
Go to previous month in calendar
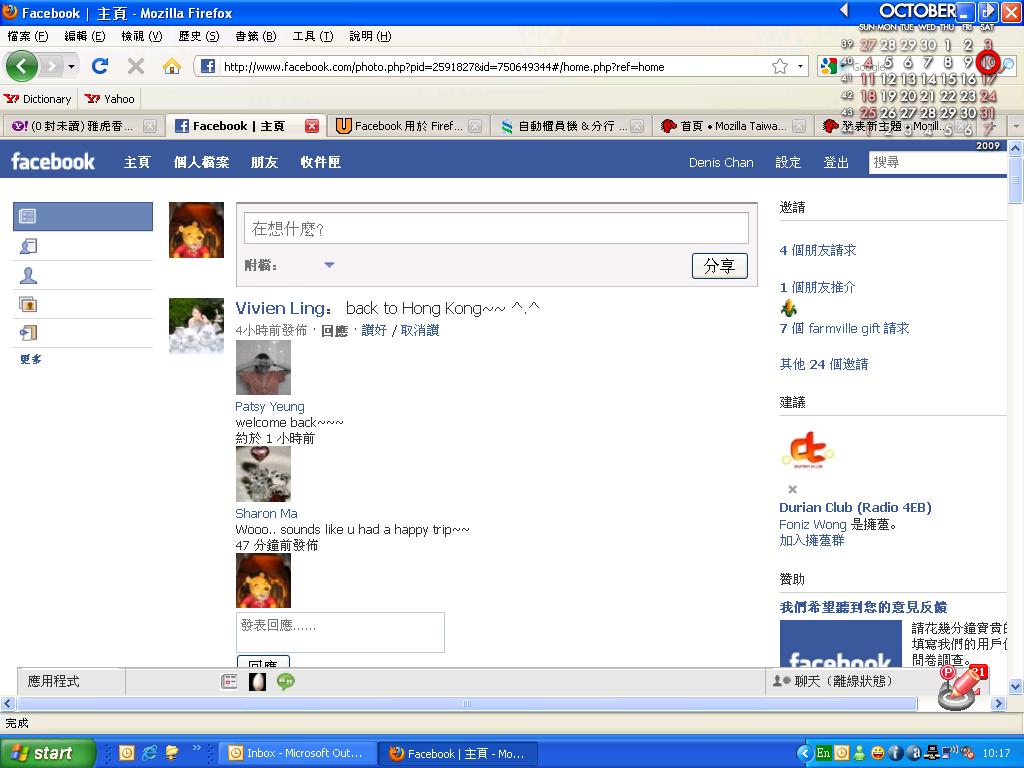point(844,10)
